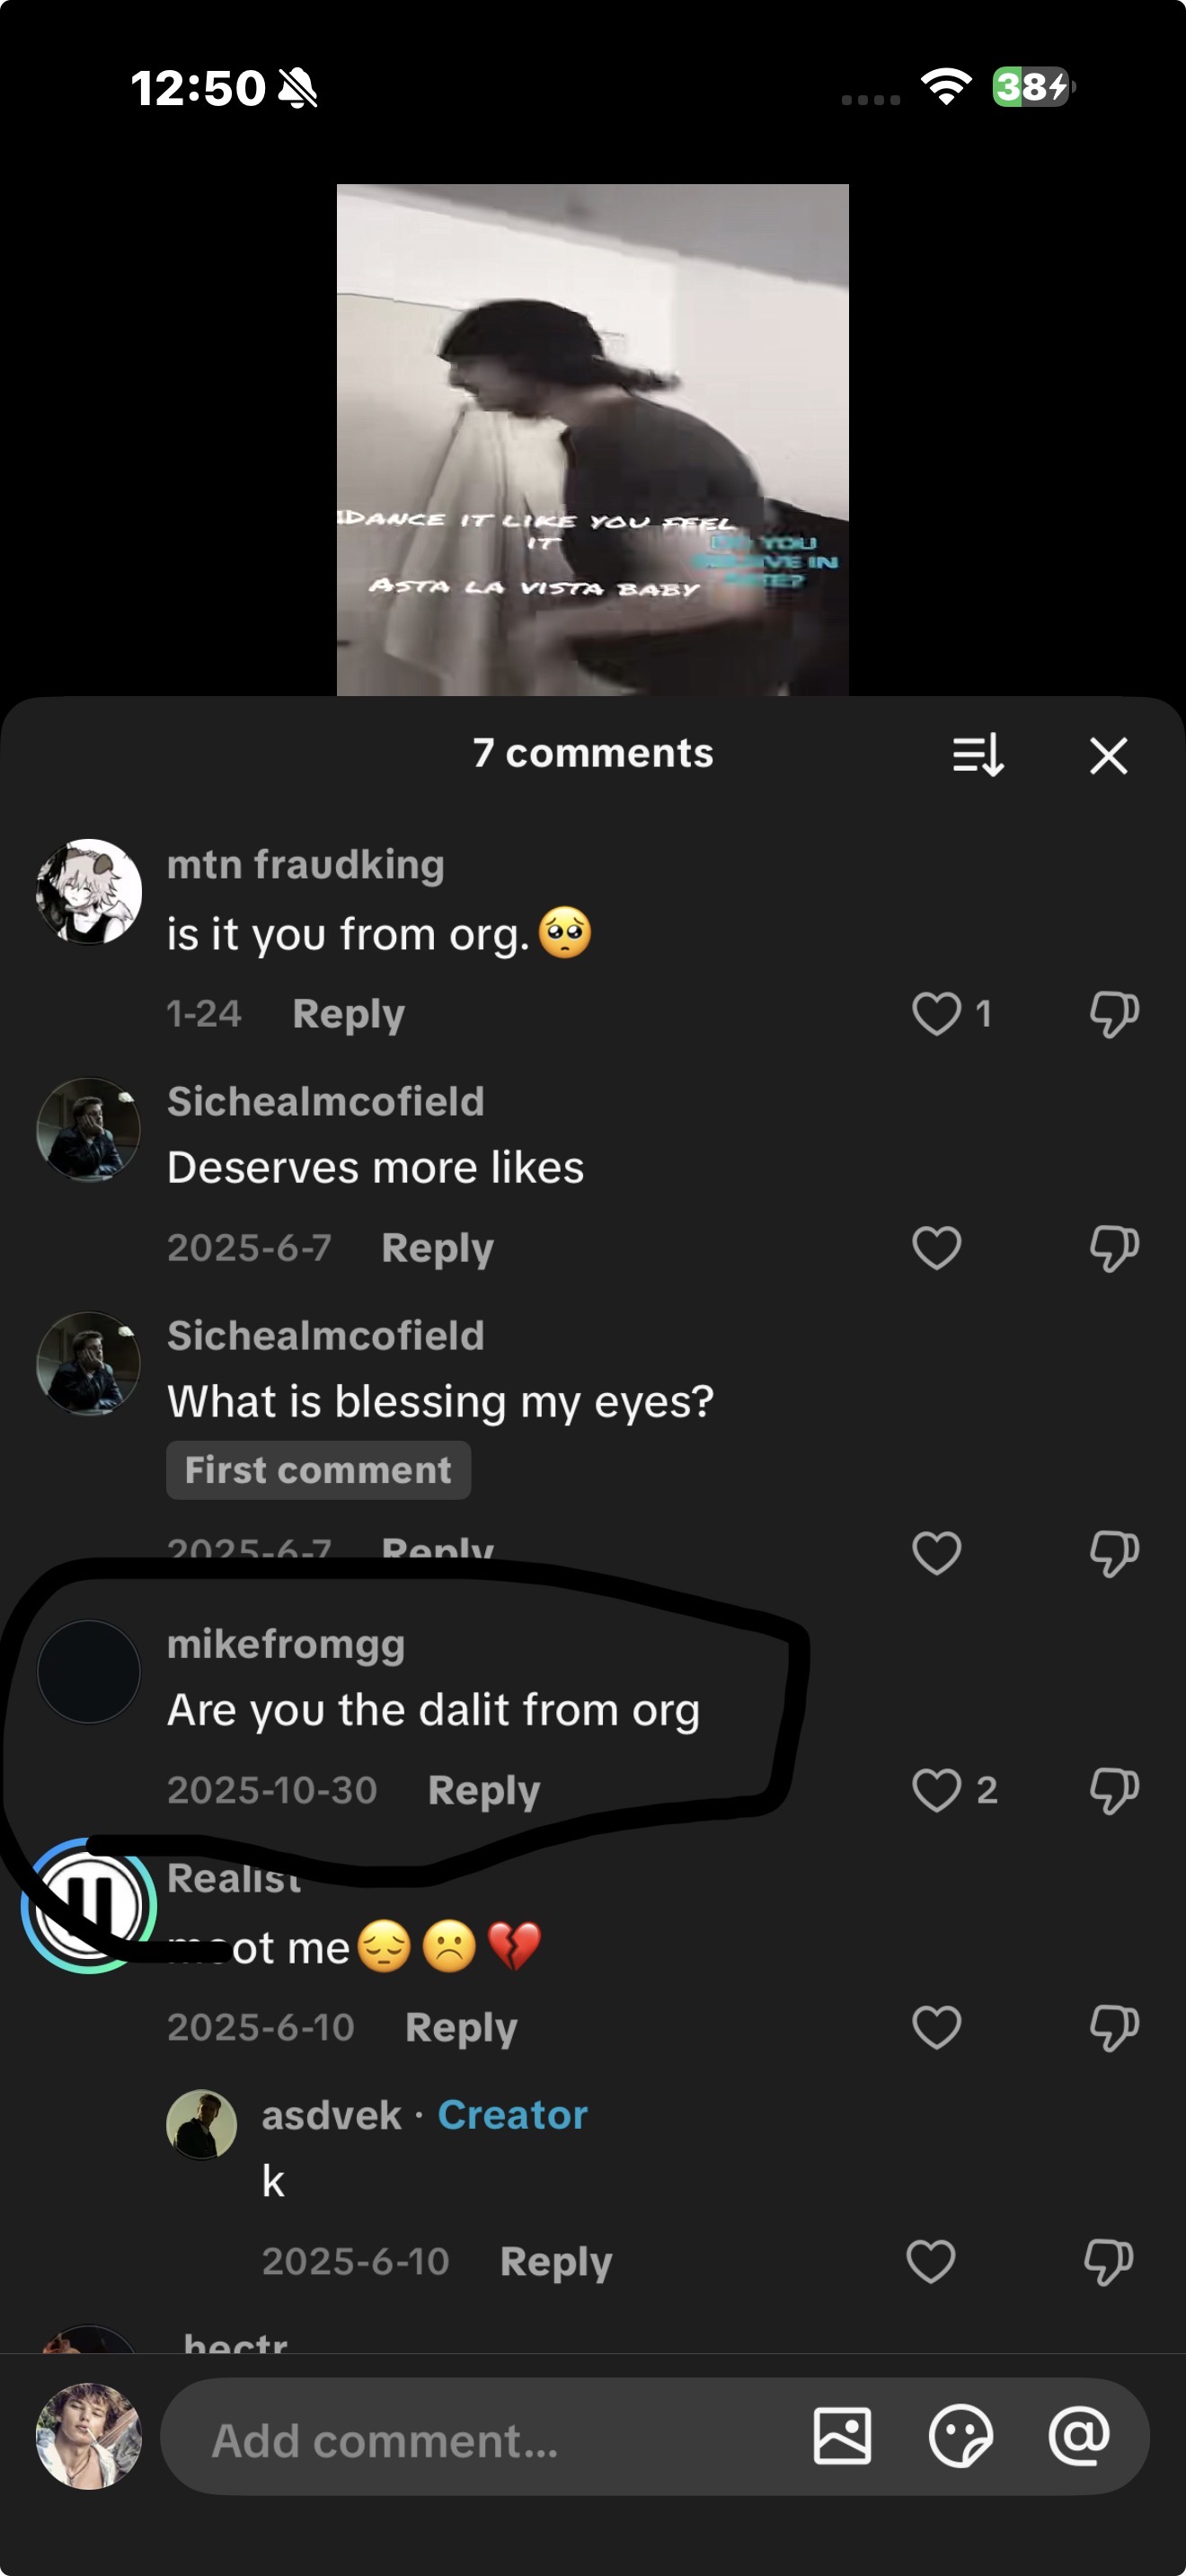Screen dimensions: 1186x2576
Task: Dislike mtn fraudking's comment
Action: (1114, 1014)
